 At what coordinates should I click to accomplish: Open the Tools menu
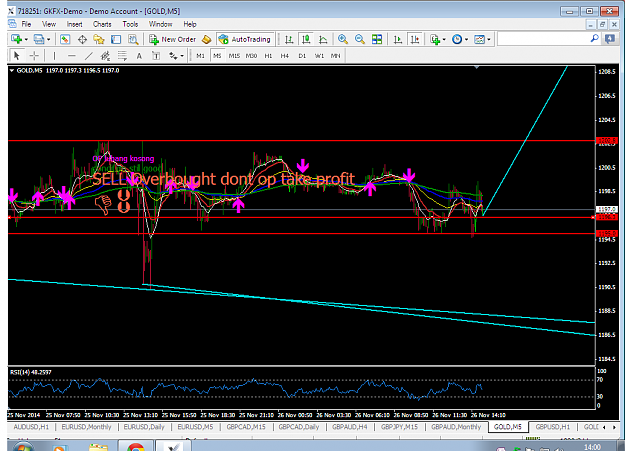point(130,24)
